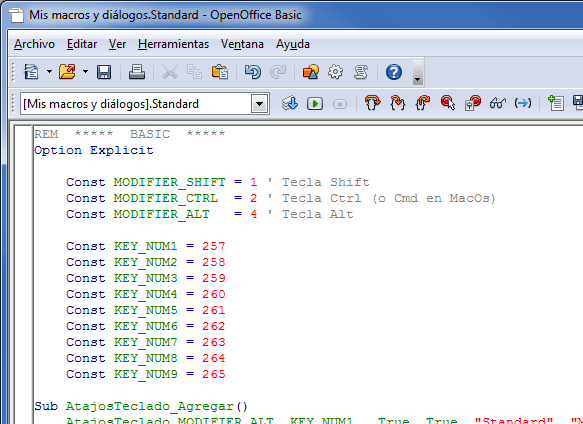Run the BASIC macro

point(315,103)
